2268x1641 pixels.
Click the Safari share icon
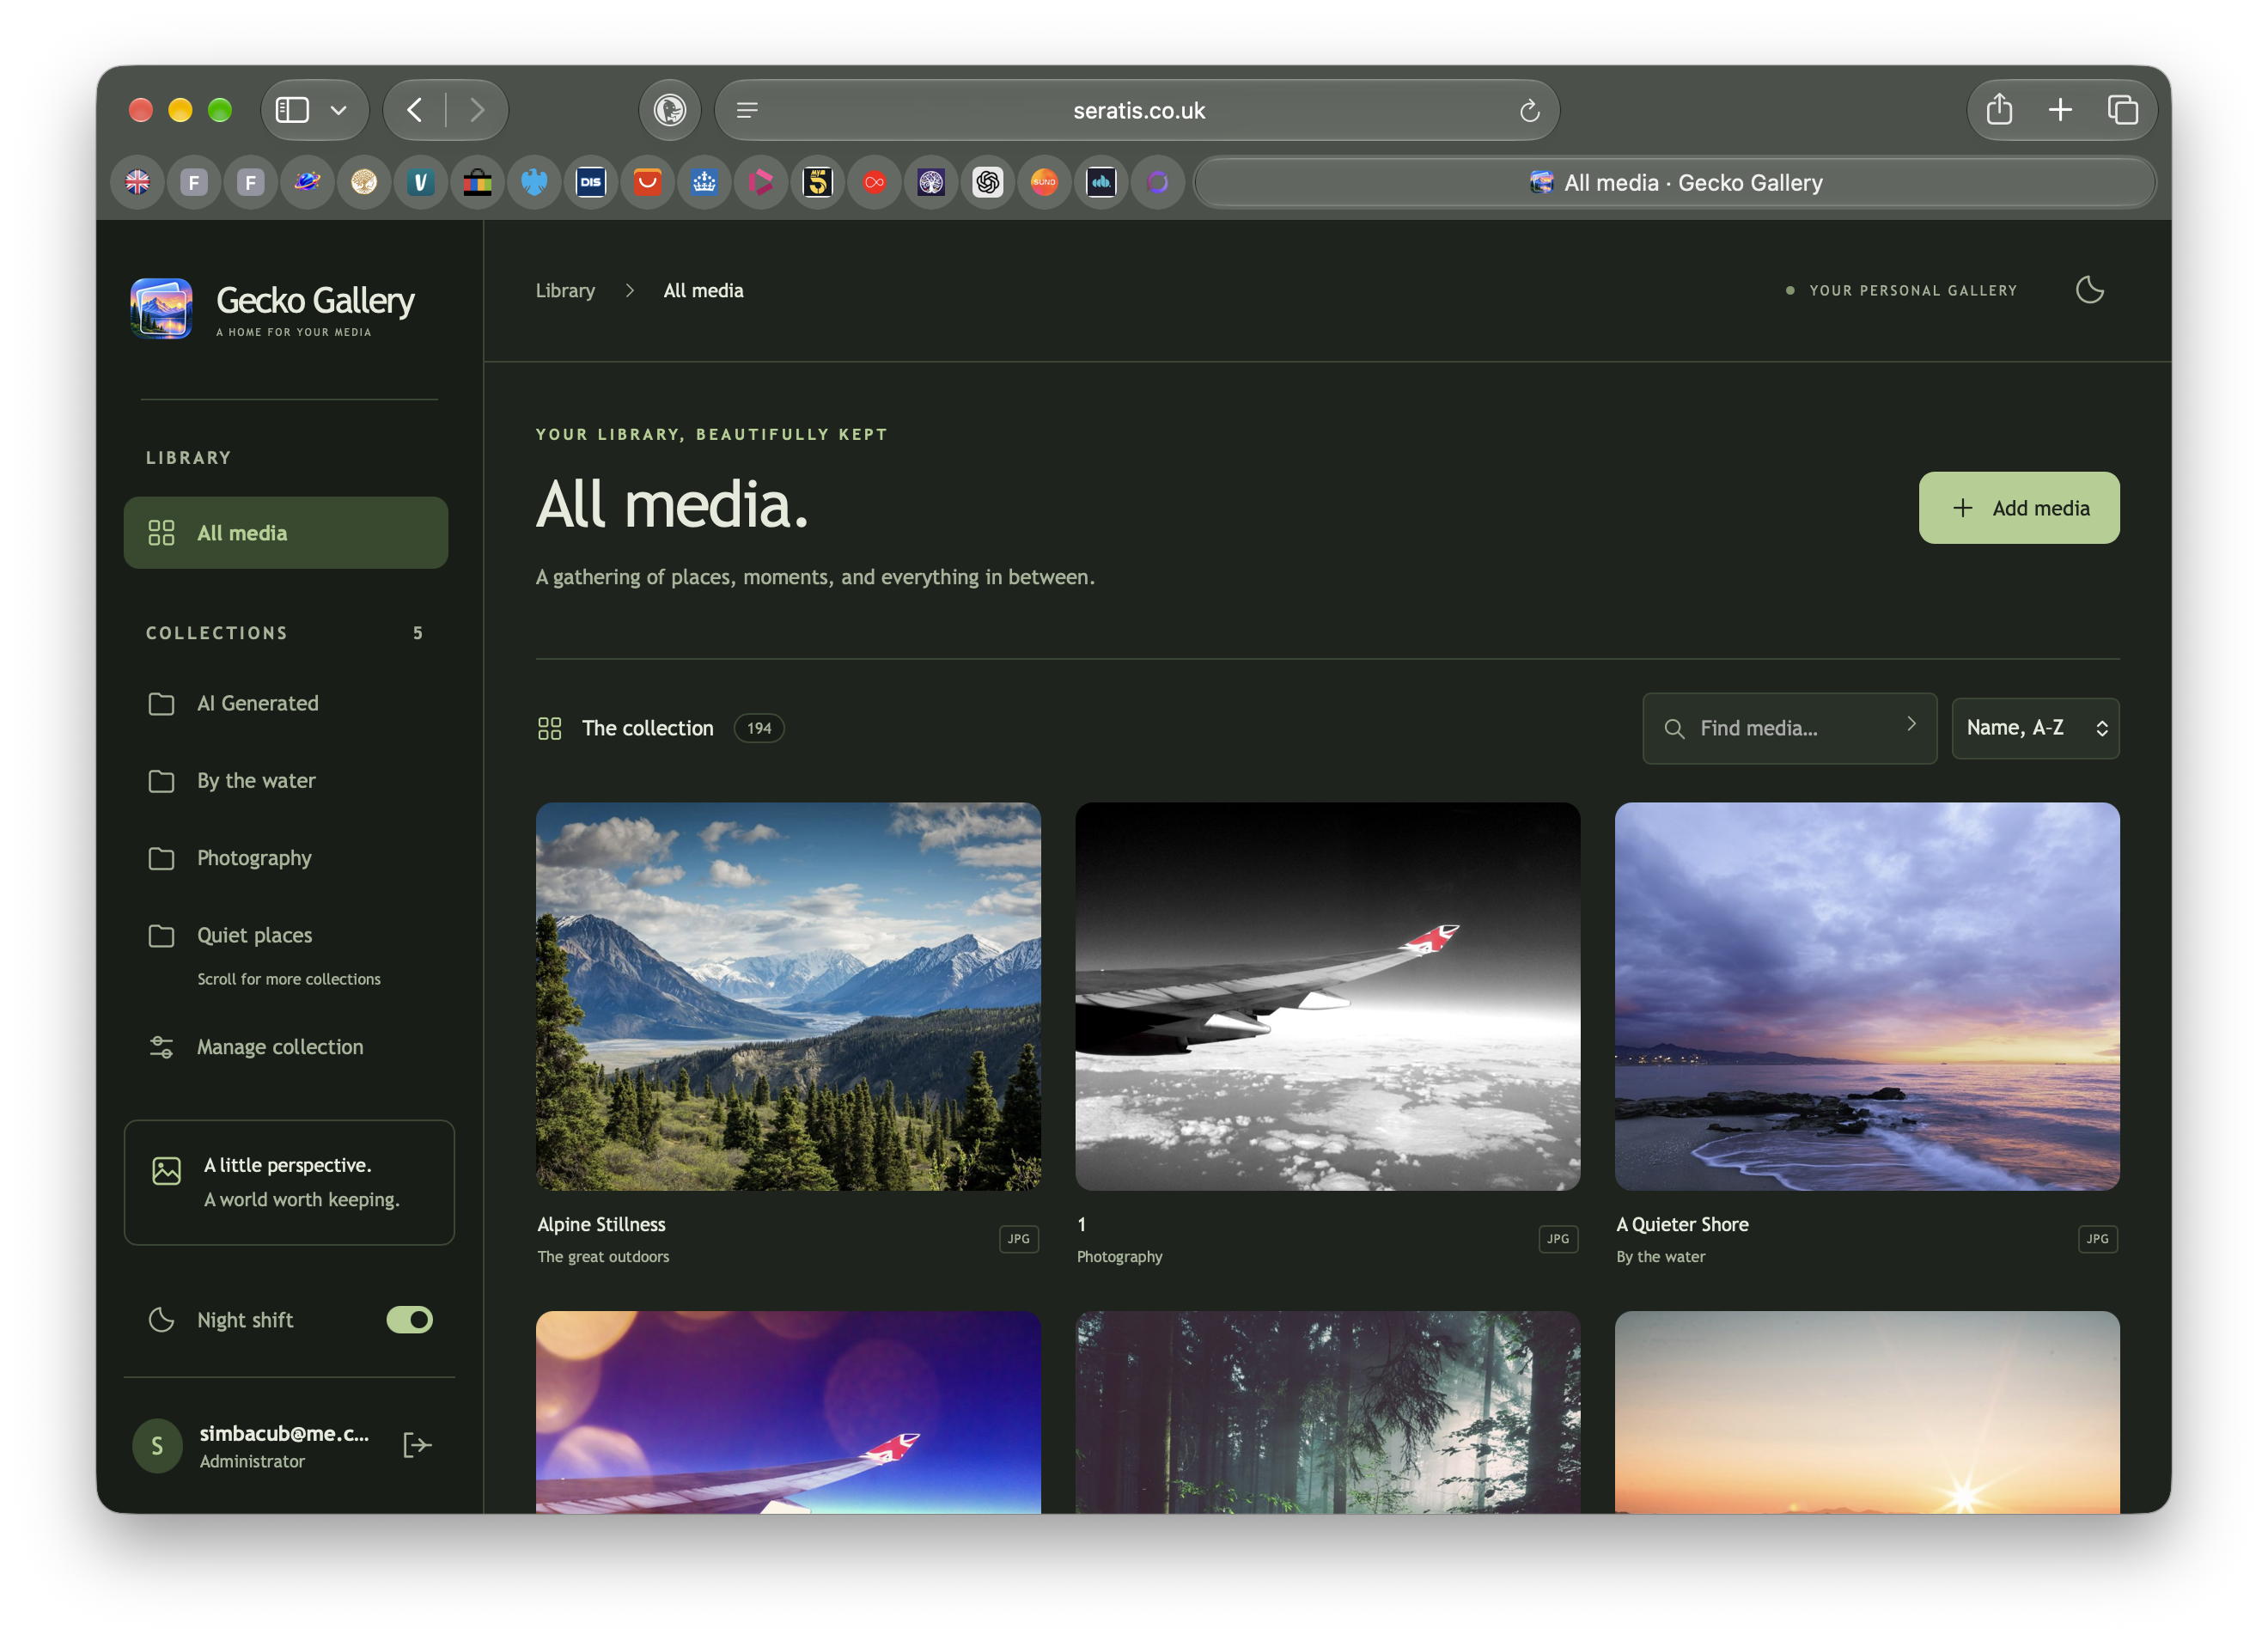pyautogui.click(x=1999, y=109)
